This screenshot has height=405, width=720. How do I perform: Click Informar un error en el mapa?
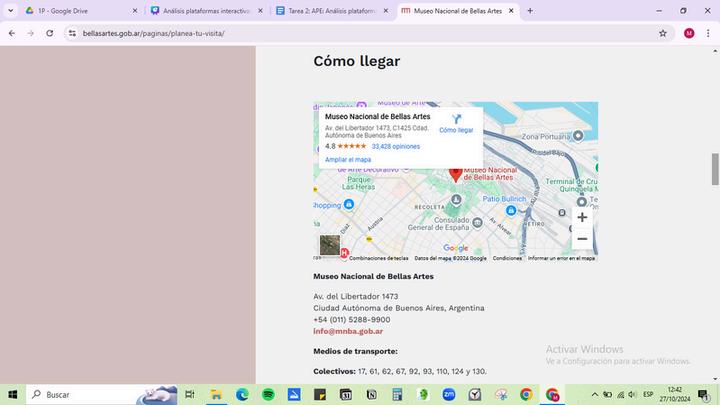(561, 258)
